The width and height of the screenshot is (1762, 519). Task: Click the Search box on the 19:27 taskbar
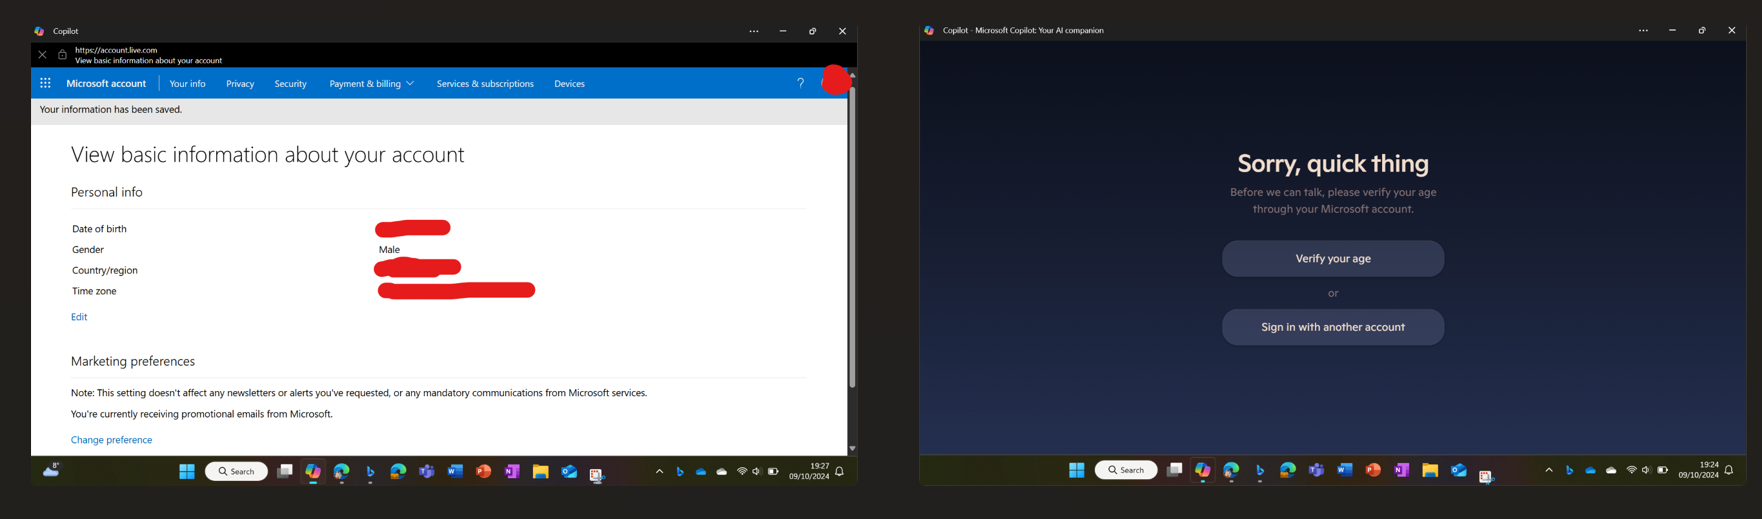pyautogui.click(x=237, y=471)
